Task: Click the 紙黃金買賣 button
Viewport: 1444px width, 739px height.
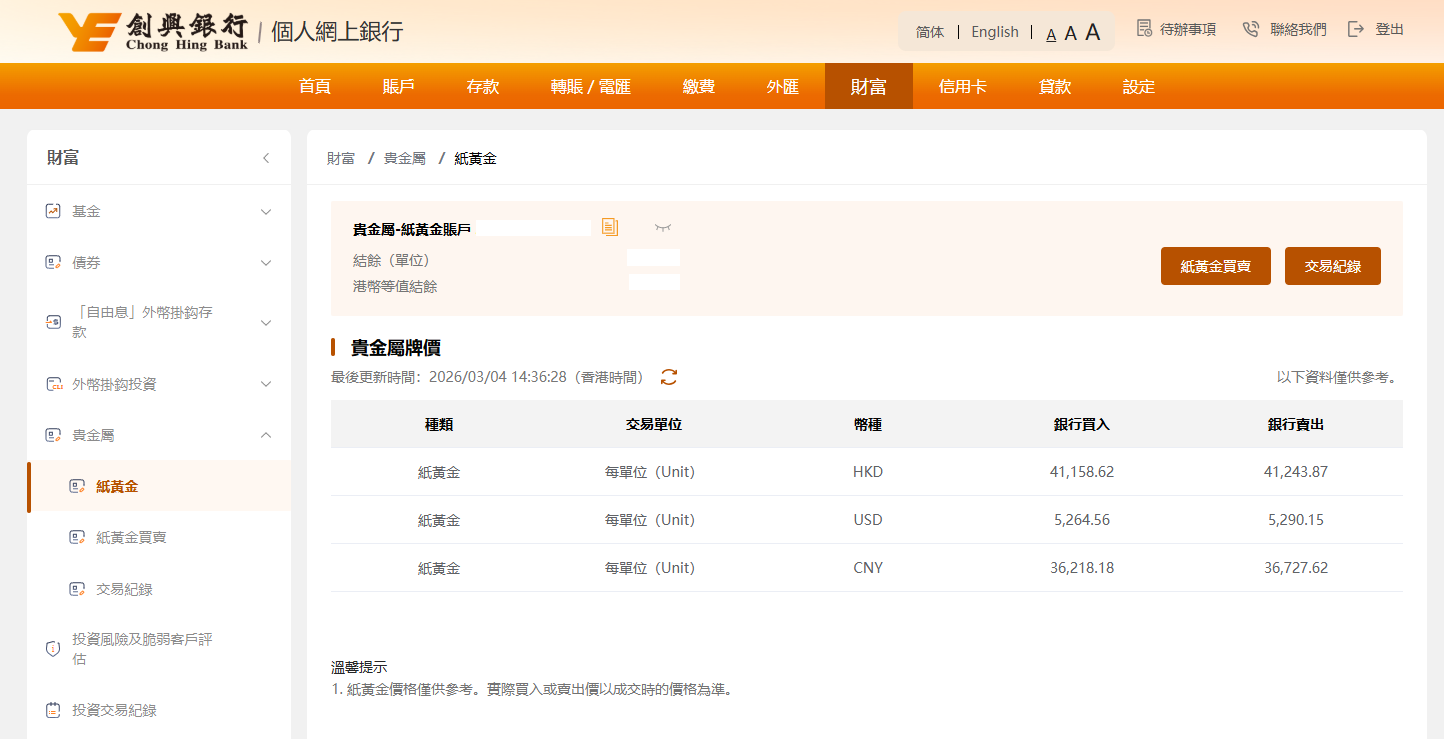Action: [x=1215, y=266]
